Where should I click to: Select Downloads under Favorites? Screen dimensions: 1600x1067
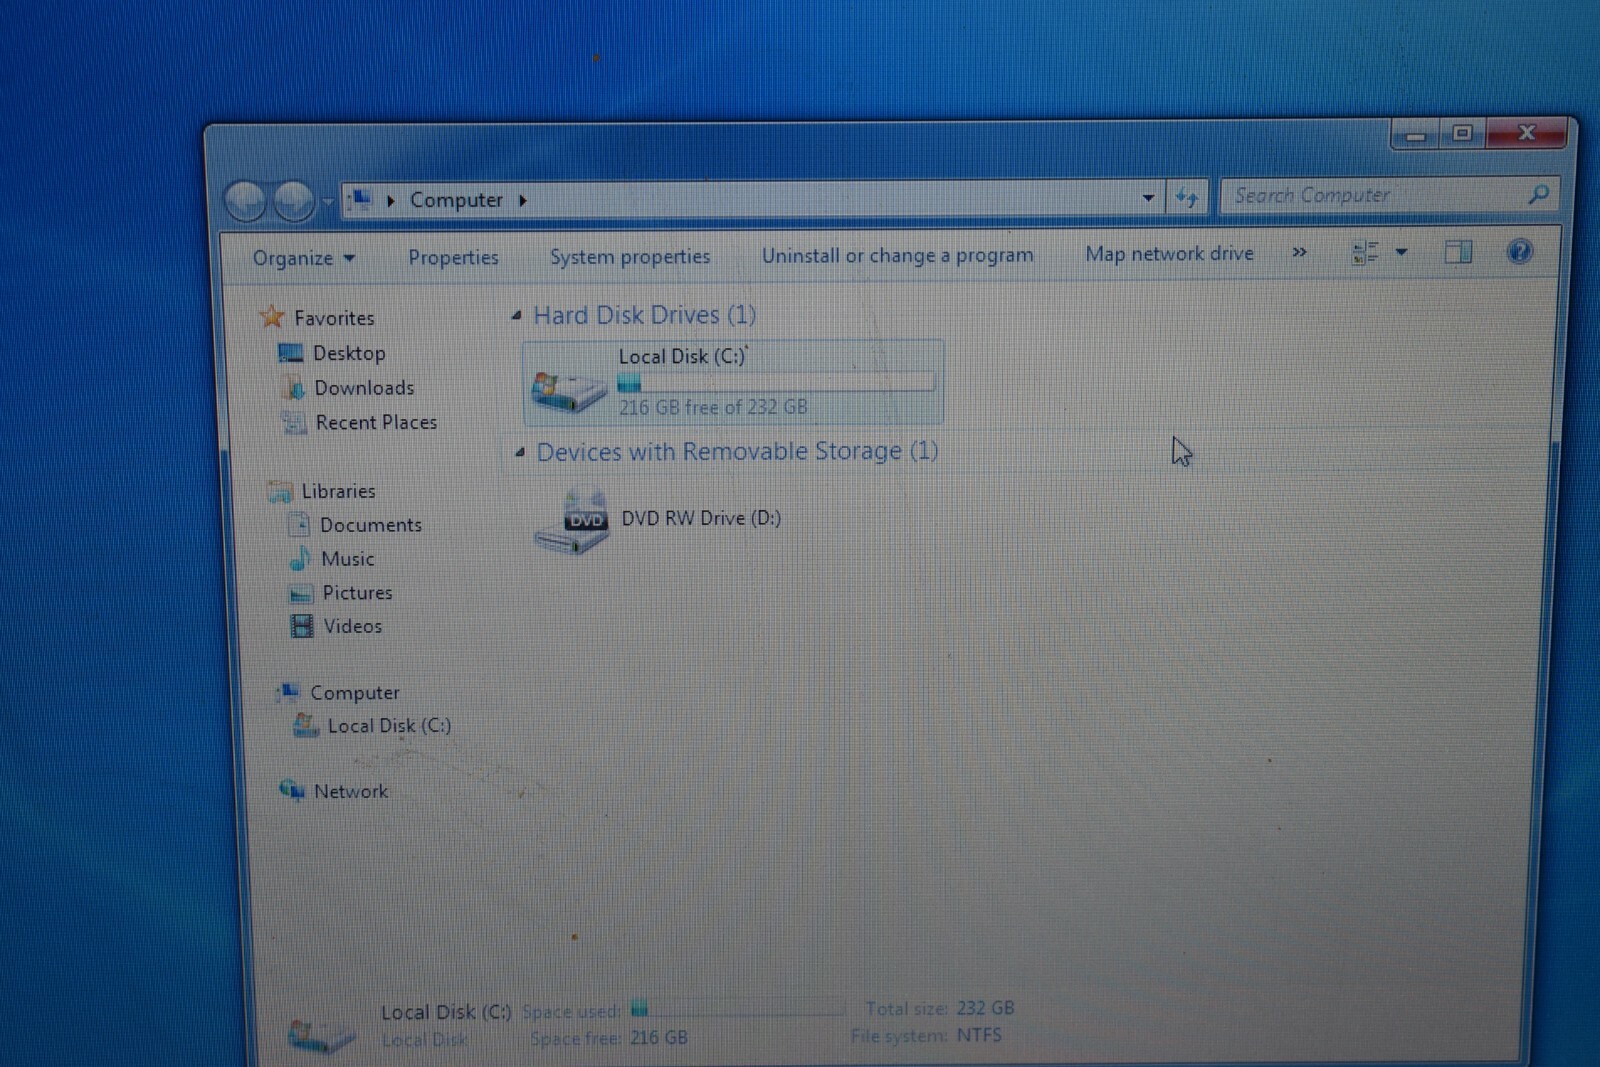[364, 387]
